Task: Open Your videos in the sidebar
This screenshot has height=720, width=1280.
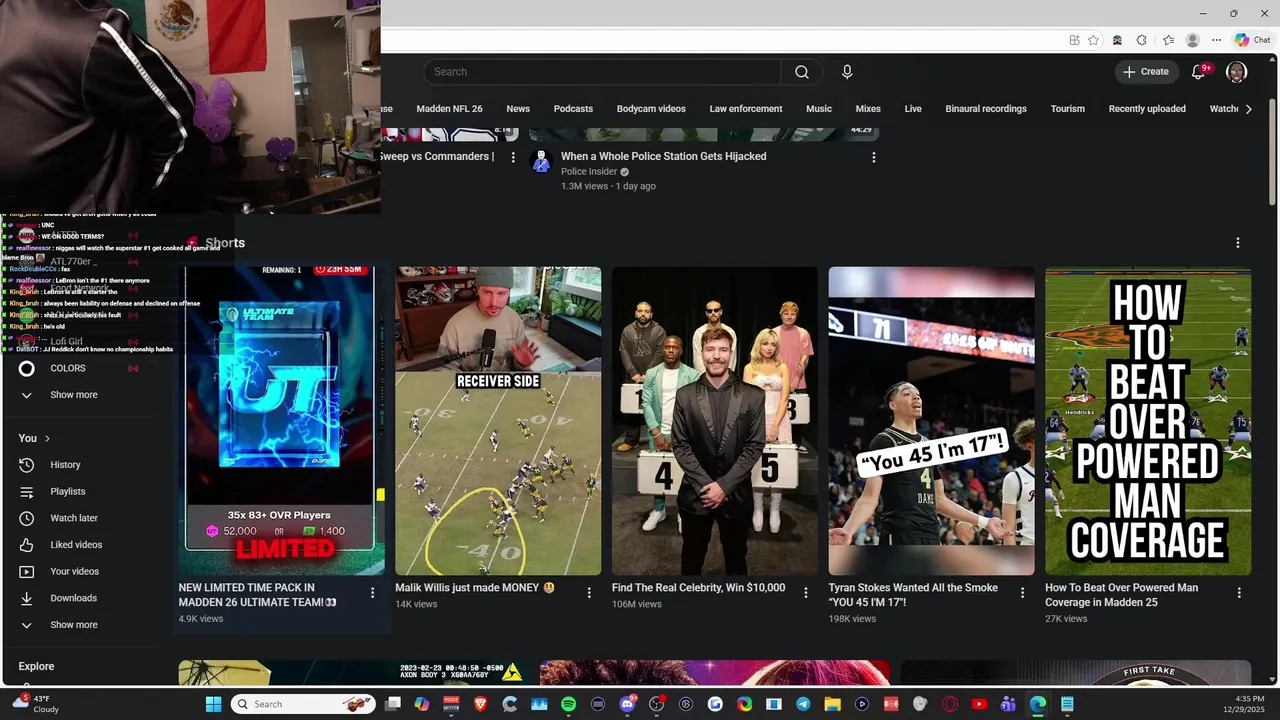Action: (x=74, y=572)
